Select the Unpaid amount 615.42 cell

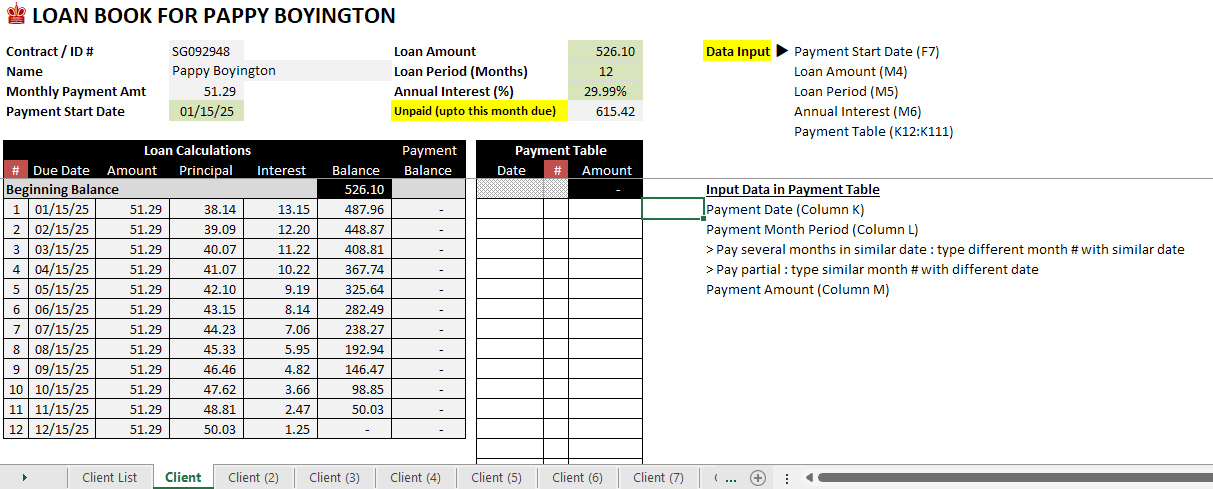tap(605, 111)
